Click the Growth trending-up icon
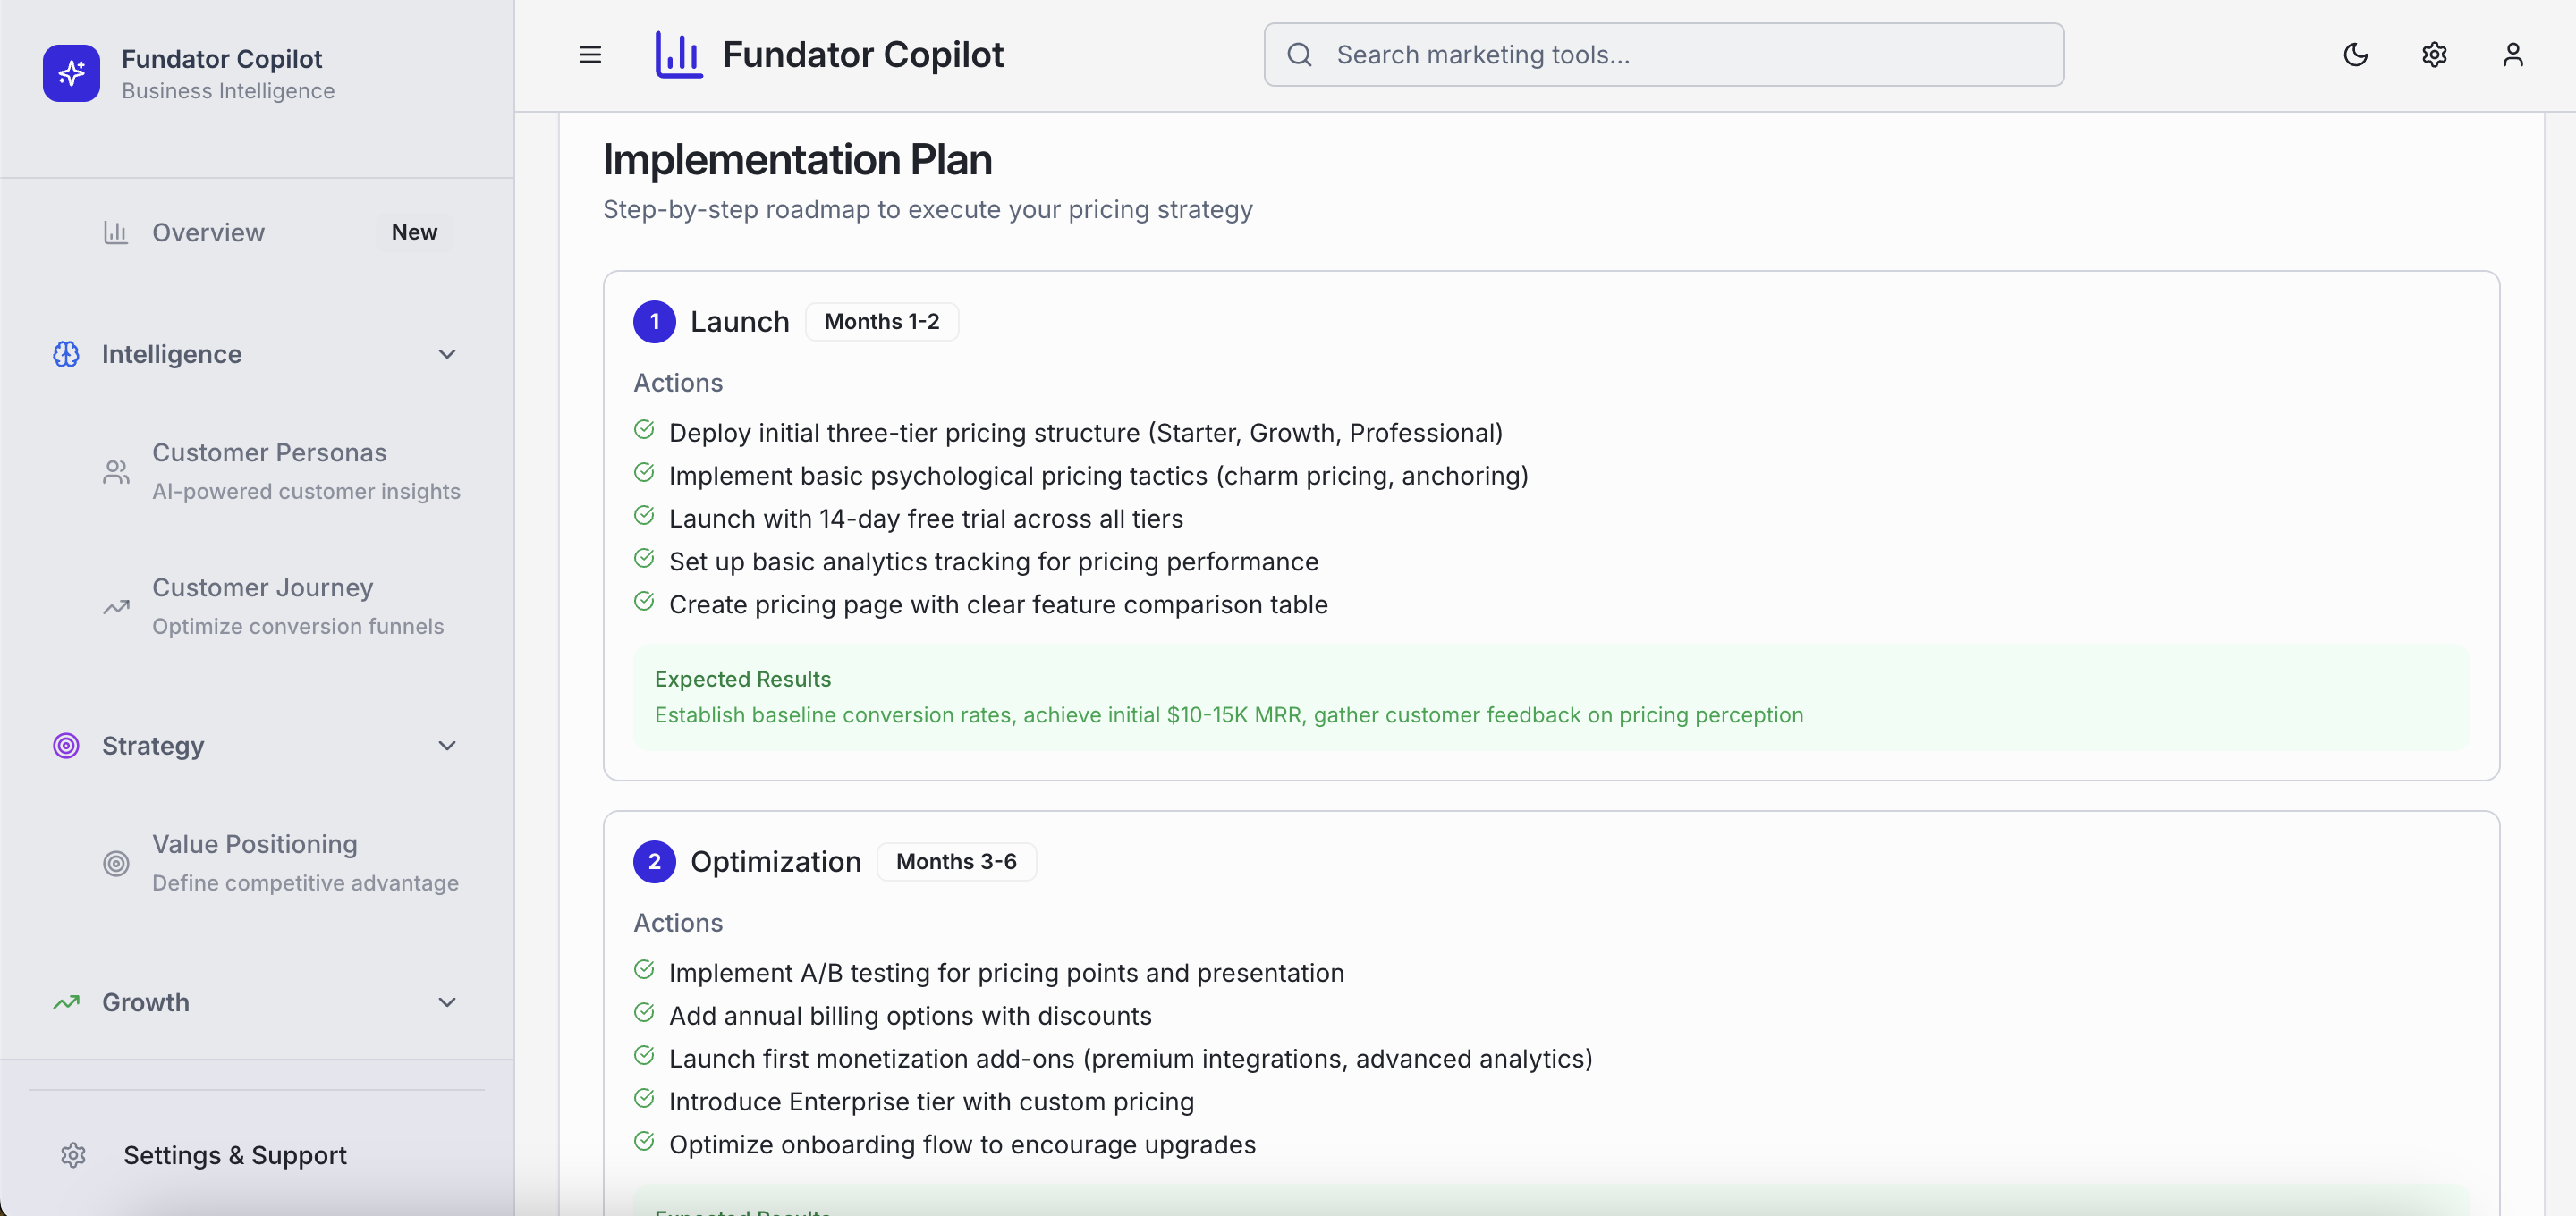The image size is (2576, 1216). click(66, 1002)
